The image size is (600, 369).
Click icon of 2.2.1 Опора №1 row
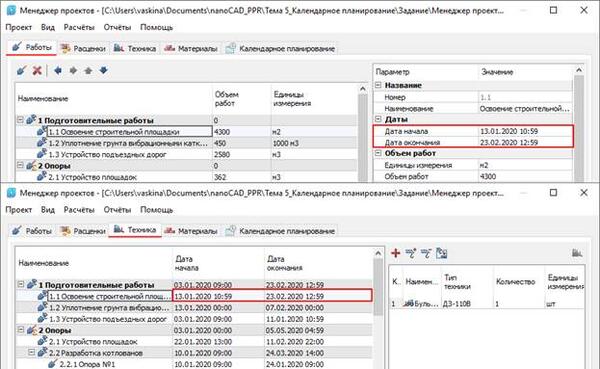coord(53,364)
